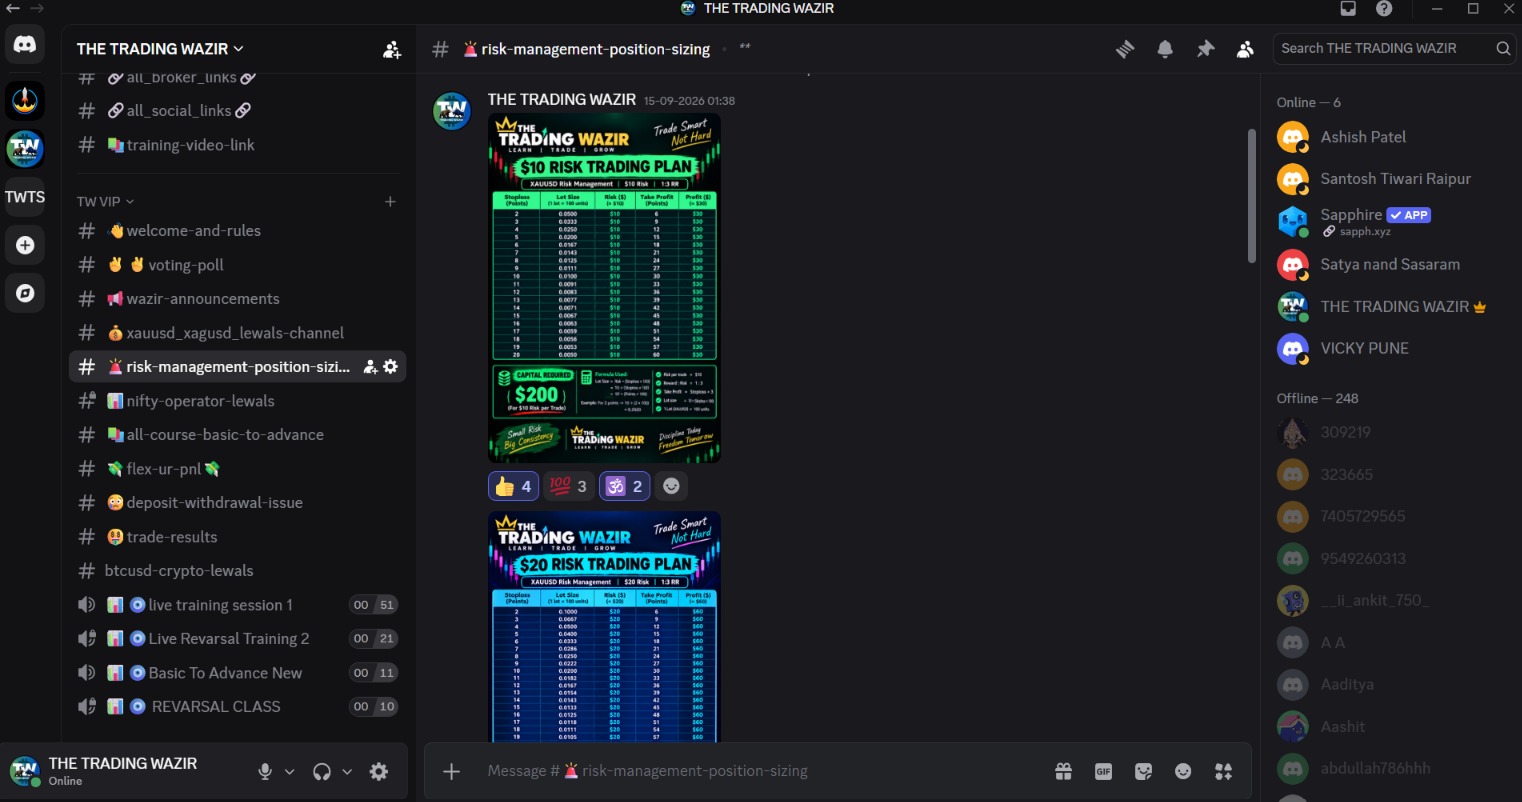Screen dimensions: 1522x802
Task: Open Discord direct messages home icon
Action: point(25,44)
